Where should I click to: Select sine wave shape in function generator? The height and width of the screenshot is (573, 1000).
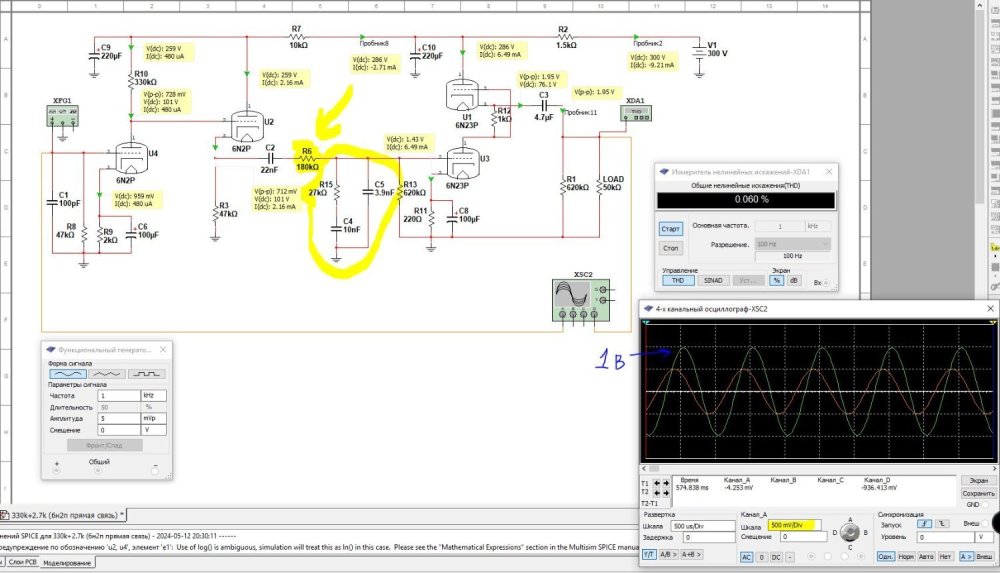point(69,373)
